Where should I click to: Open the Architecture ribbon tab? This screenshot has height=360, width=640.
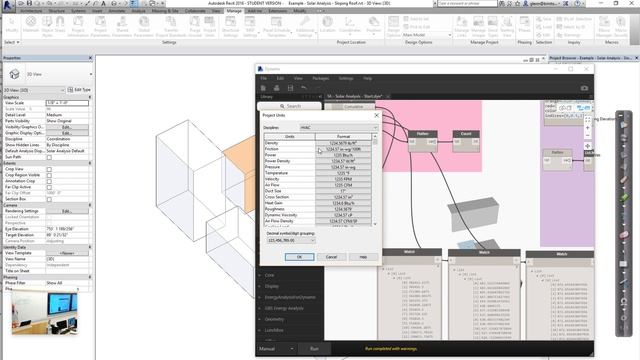pyautogui.click(x=31, y=11)
